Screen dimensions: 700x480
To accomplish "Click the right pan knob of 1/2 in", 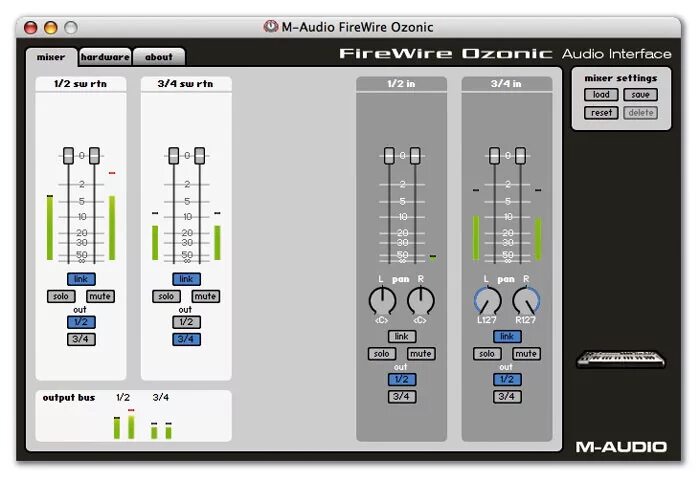I will [x=421, y=301].
